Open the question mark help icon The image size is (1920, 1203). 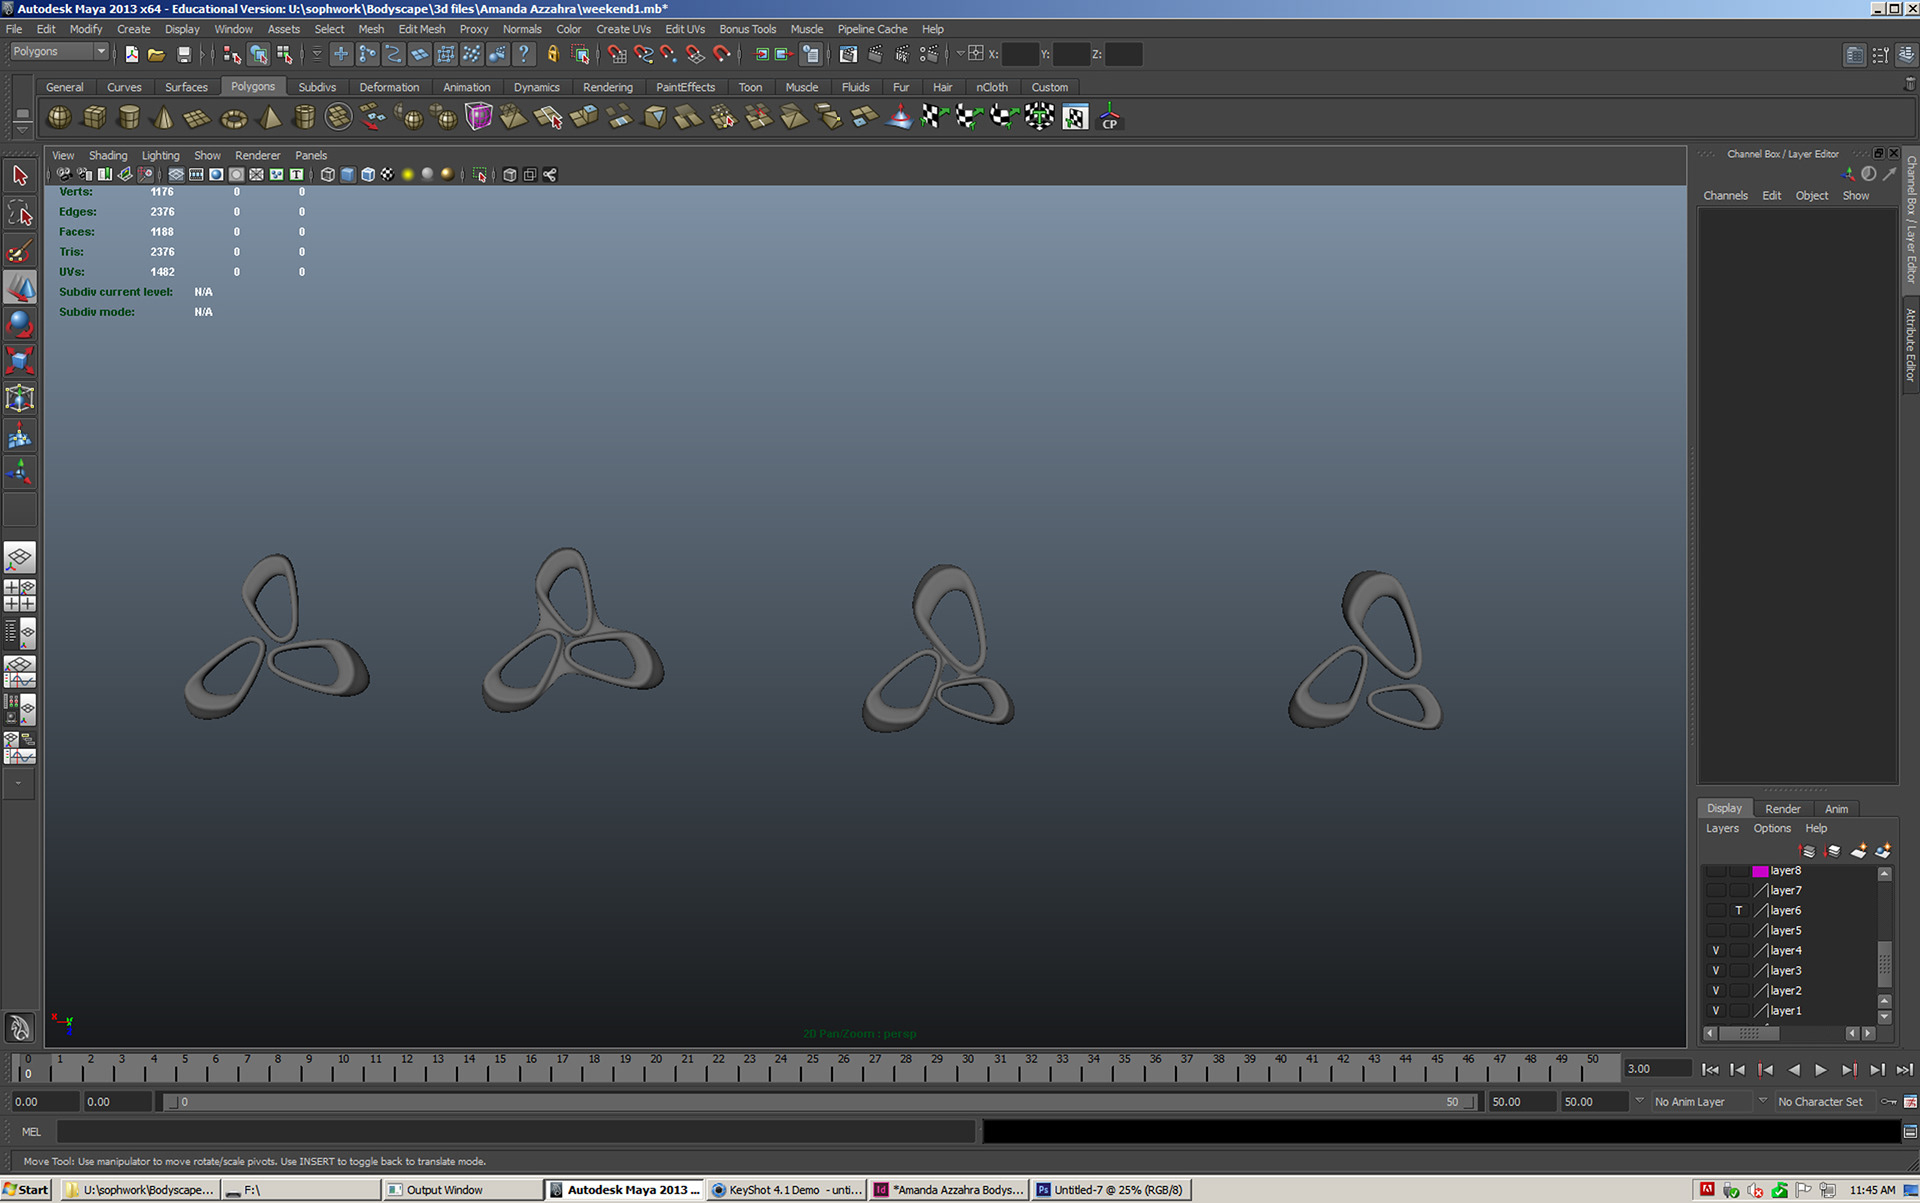tap(523, 54)
